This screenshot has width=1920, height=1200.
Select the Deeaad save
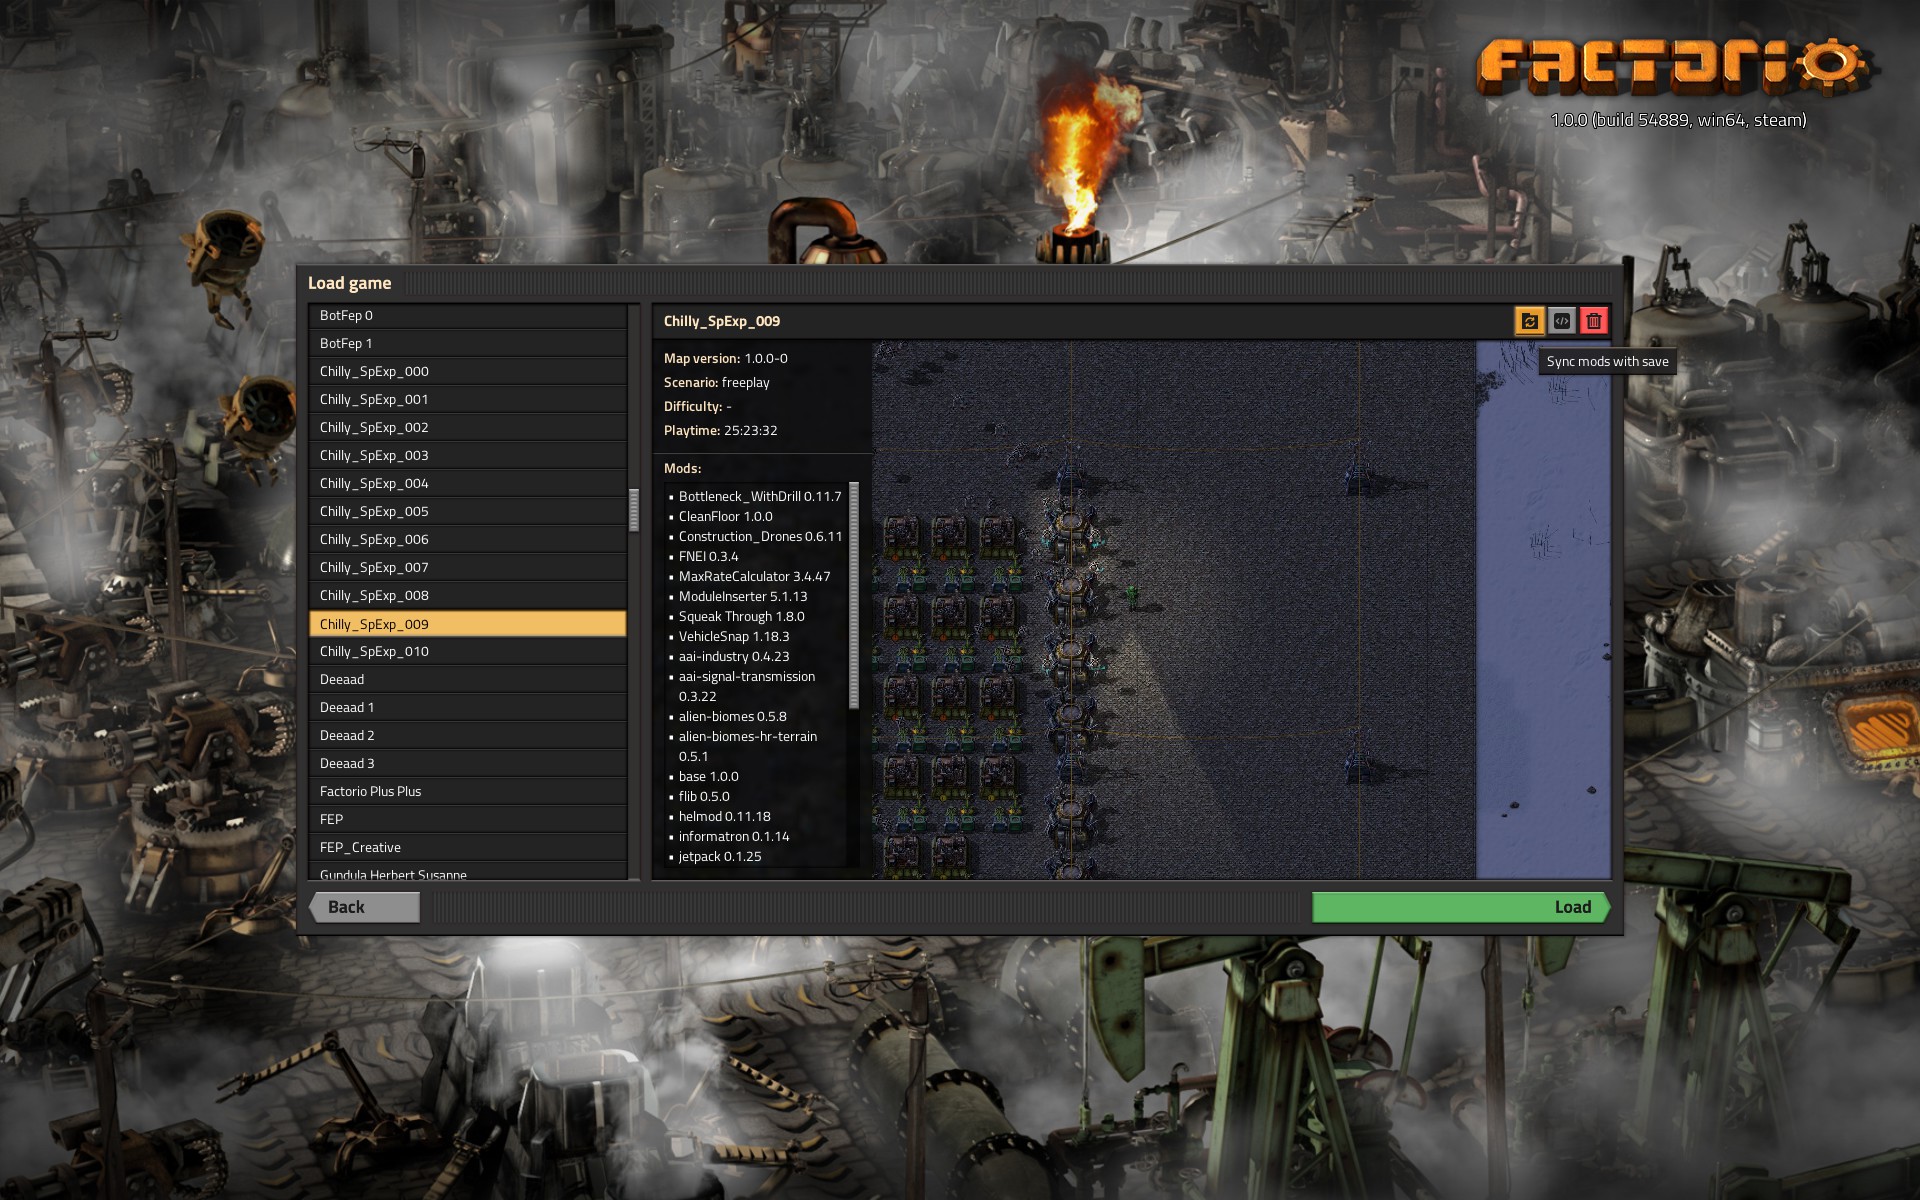[x=468, y=679]
